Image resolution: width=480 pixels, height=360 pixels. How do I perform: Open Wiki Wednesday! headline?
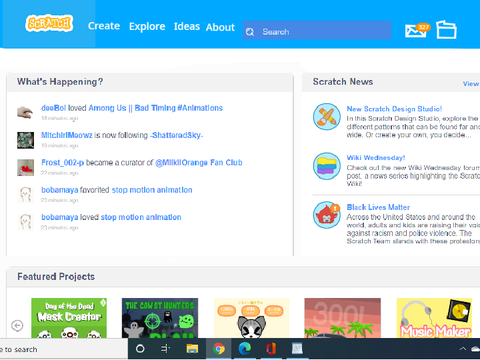pyautogui.click(x=376, y=158)
